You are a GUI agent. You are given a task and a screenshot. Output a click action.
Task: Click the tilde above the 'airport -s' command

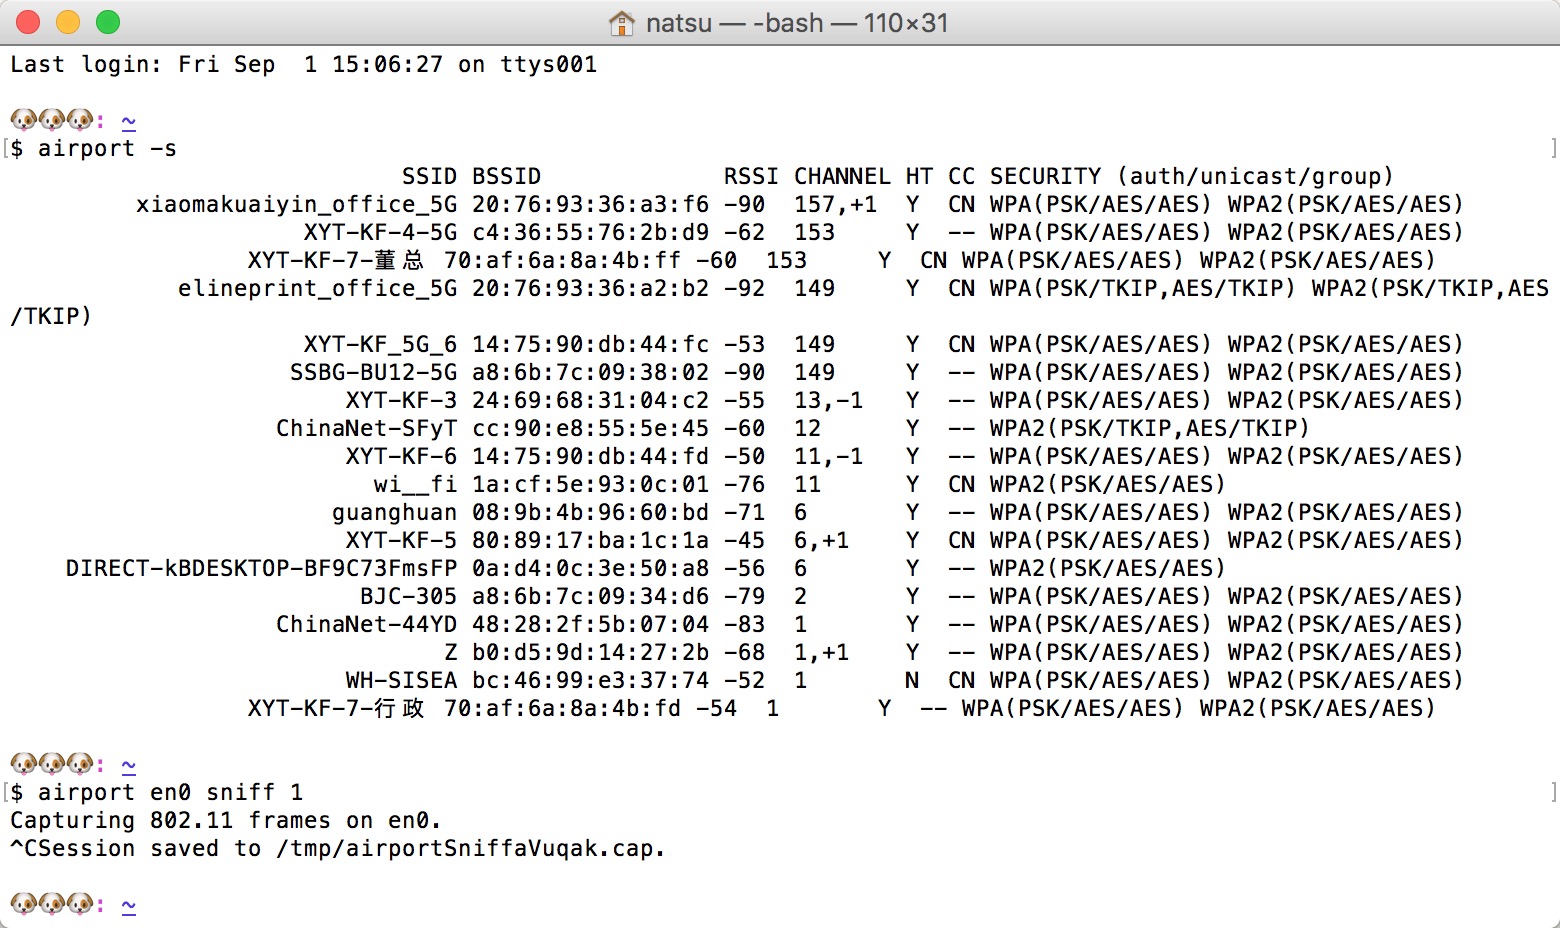[128, 122]
